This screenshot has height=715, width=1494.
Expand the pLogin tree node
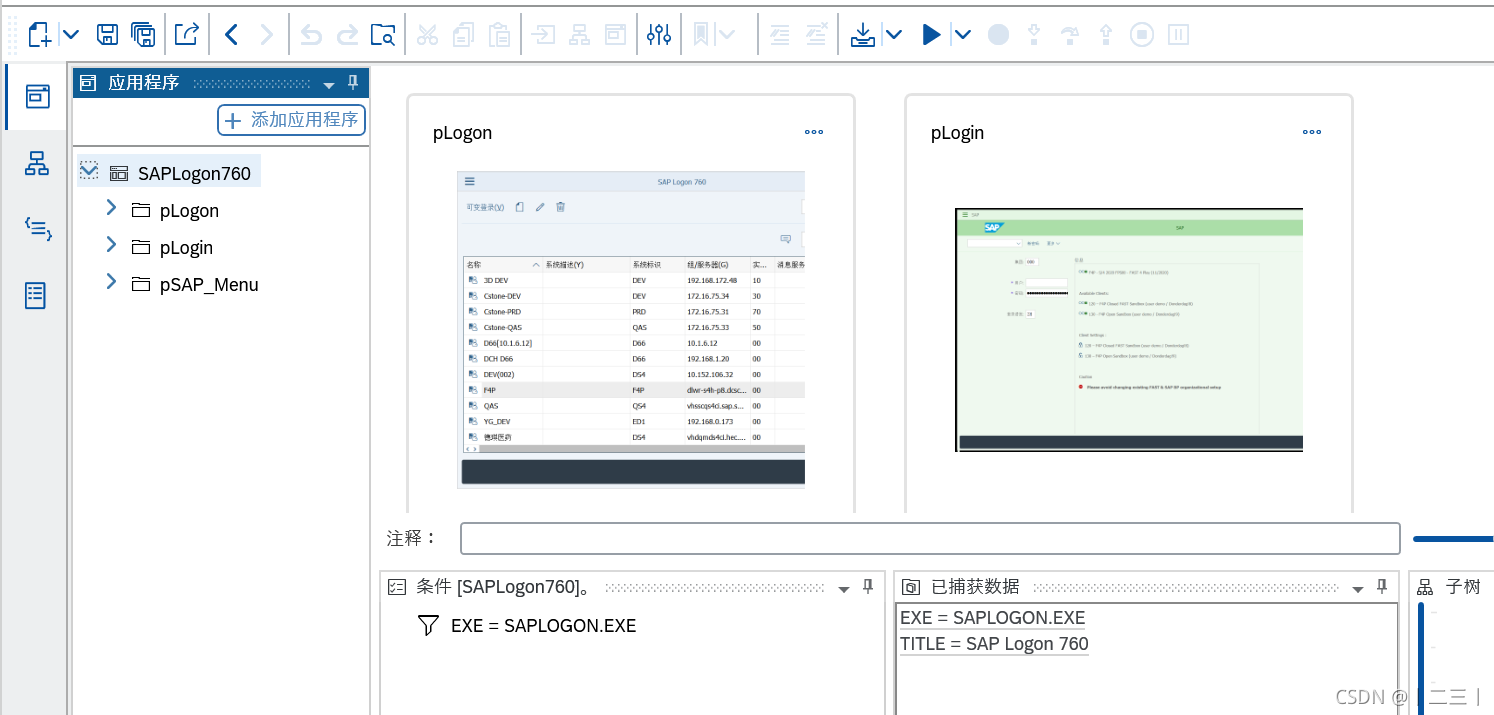(x=111, y=245)
